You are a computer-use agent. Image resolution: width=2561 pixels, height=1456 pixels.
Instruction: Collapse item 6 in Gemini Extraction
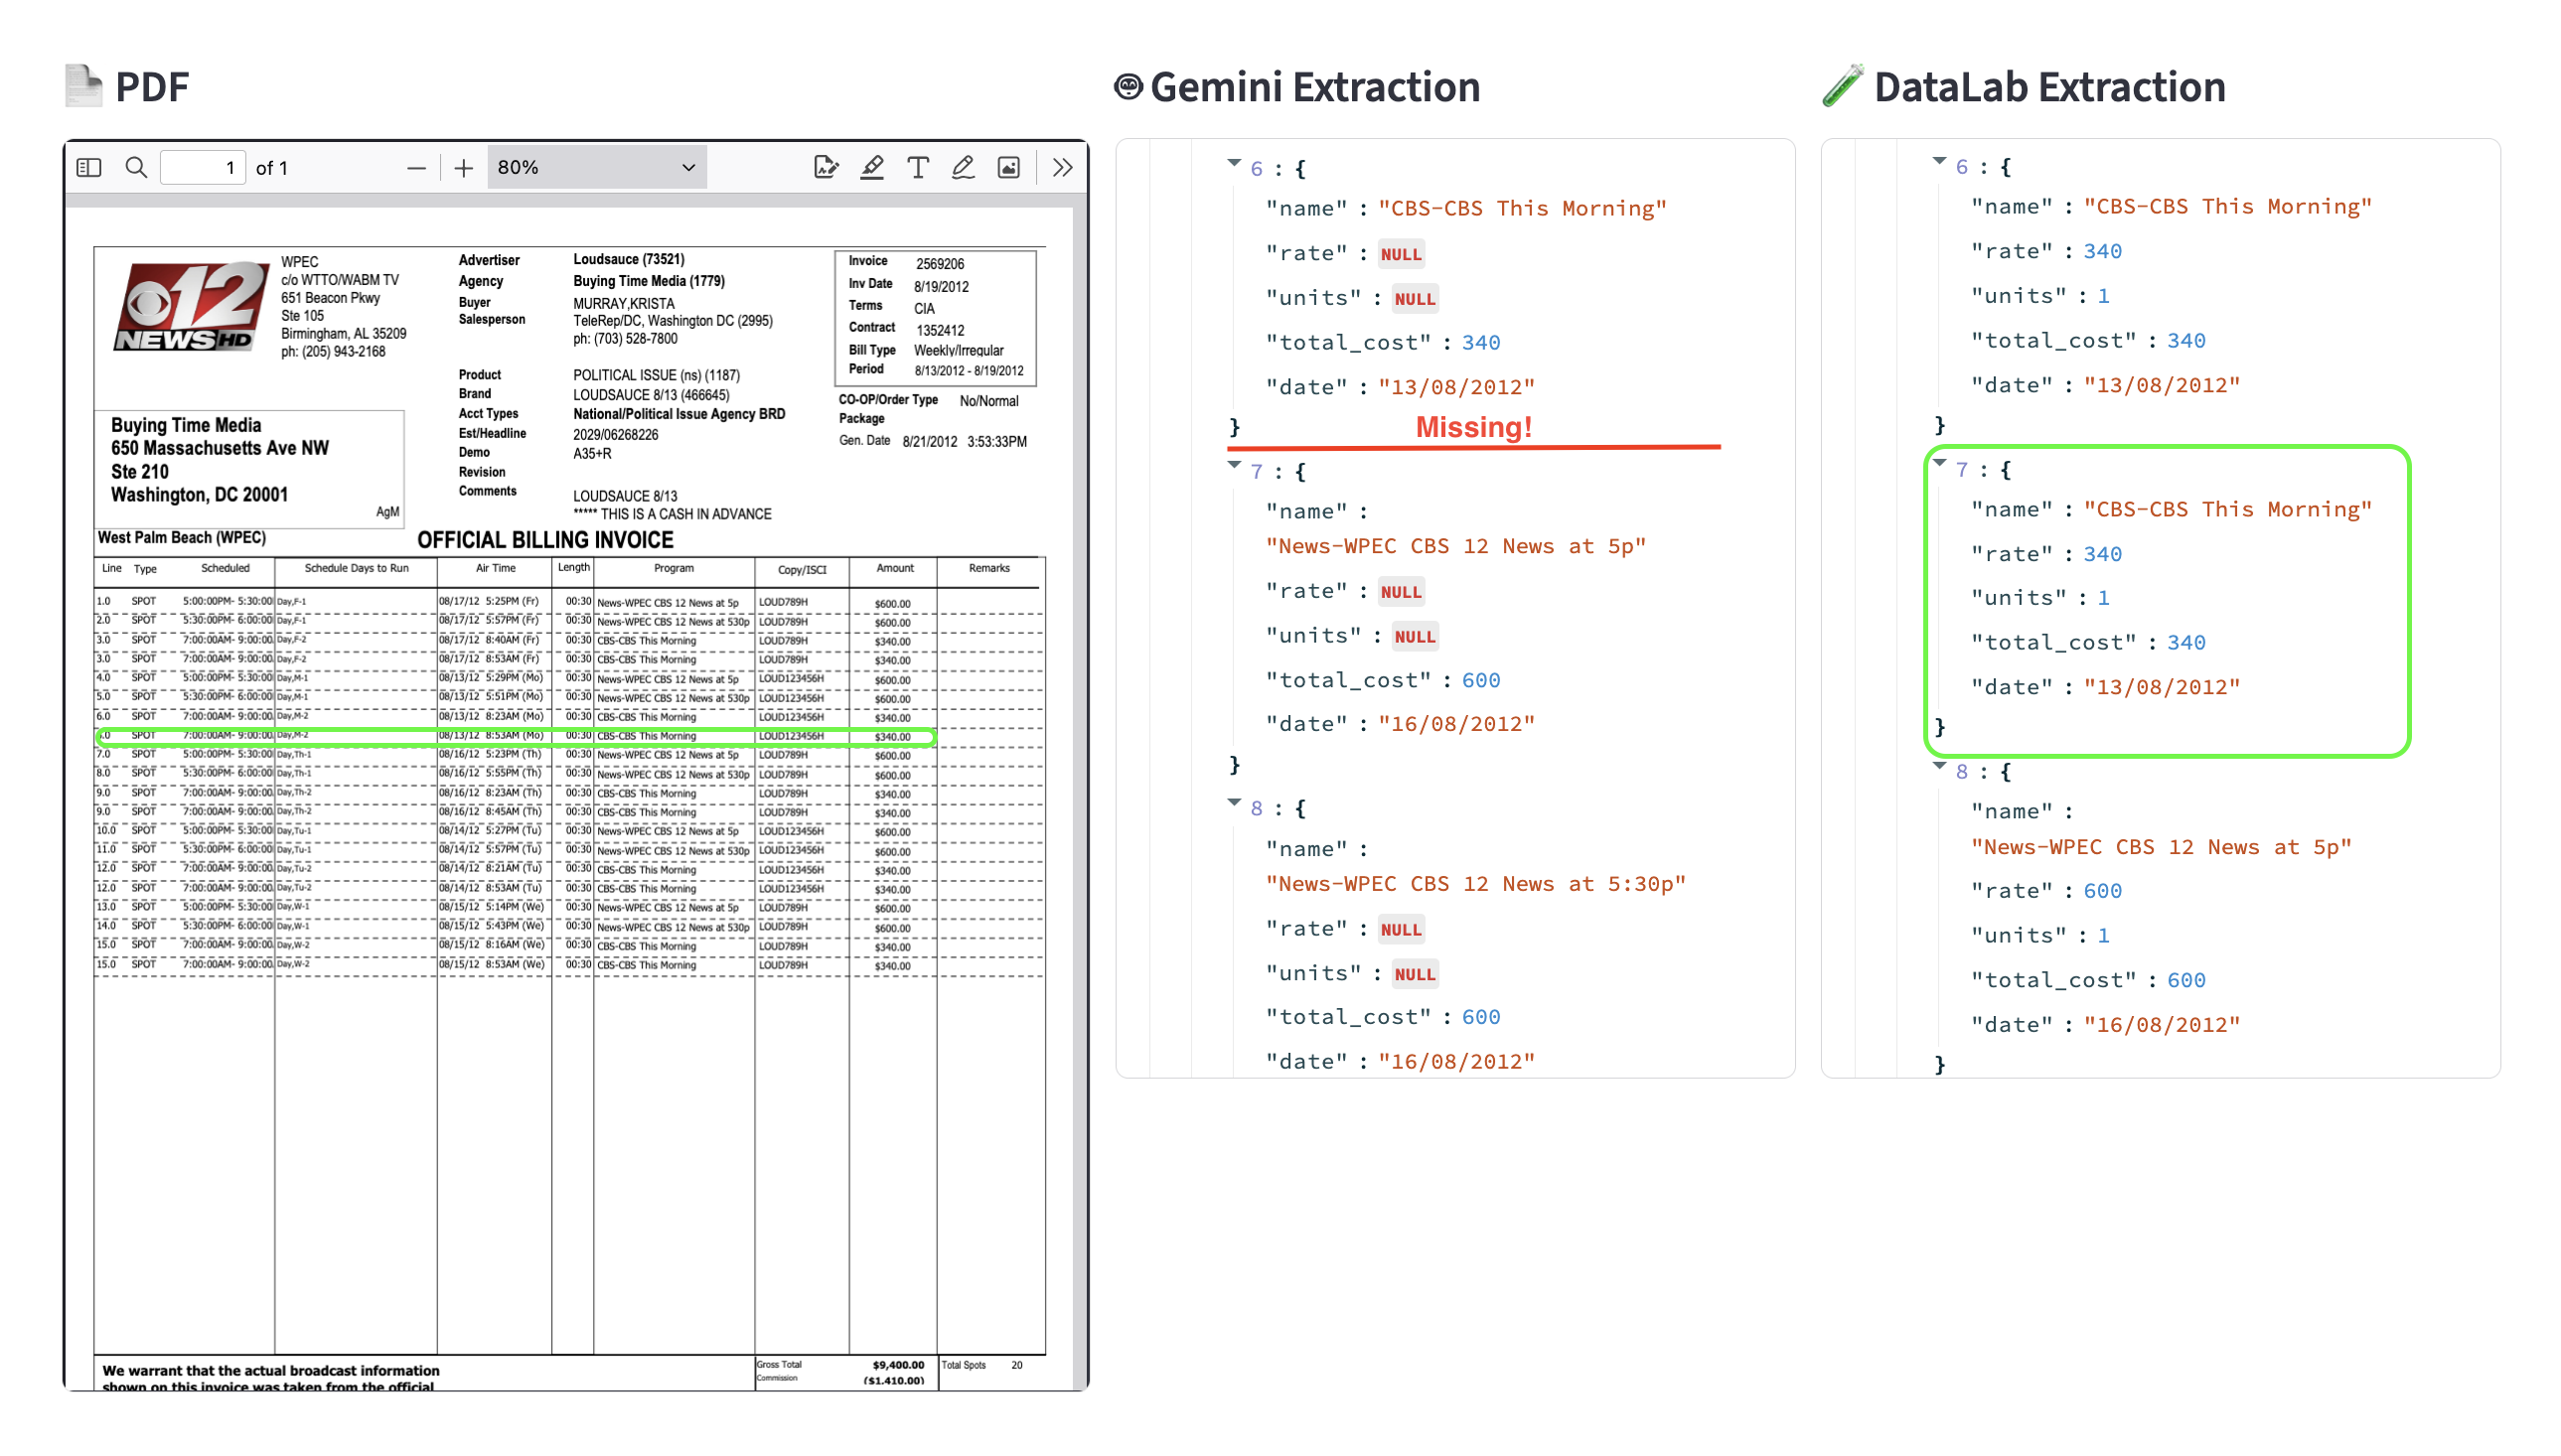point(1234,163)
